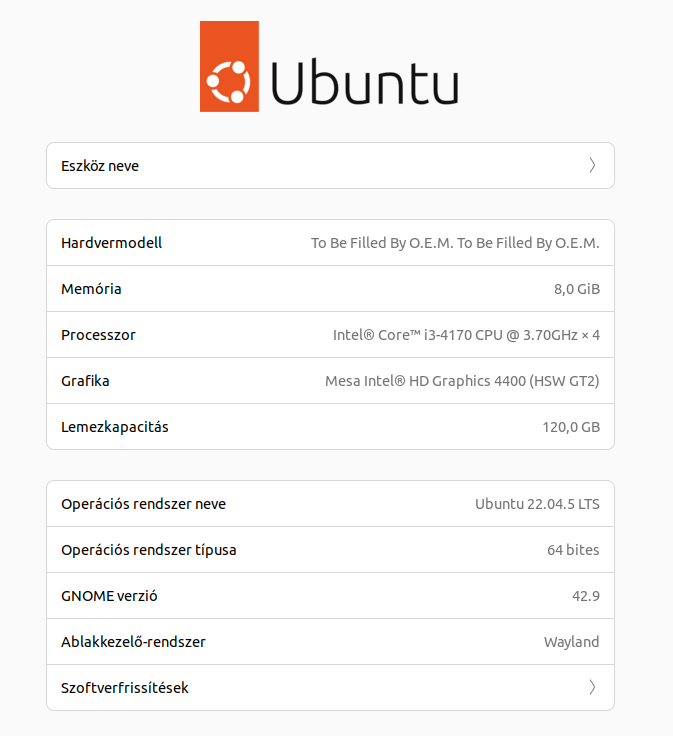673x736 pixels.
Task: Select the Lemezkapacitás row label
Action: (115, 427)
